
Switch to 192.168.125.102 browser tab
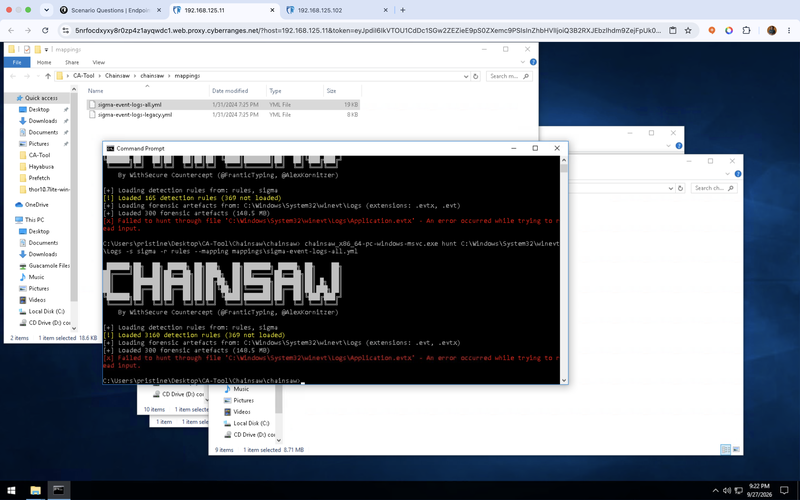pyautogui.click(x=337, y=10)
